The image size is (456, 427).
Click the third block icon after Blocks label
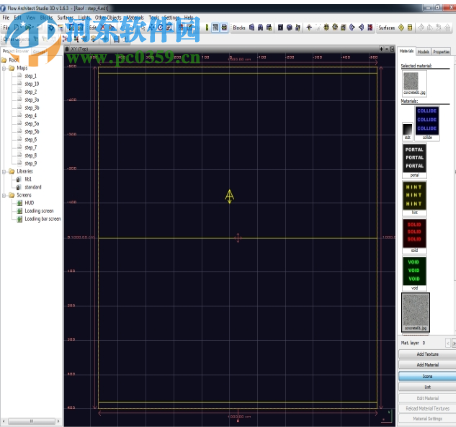pos(269,27)
